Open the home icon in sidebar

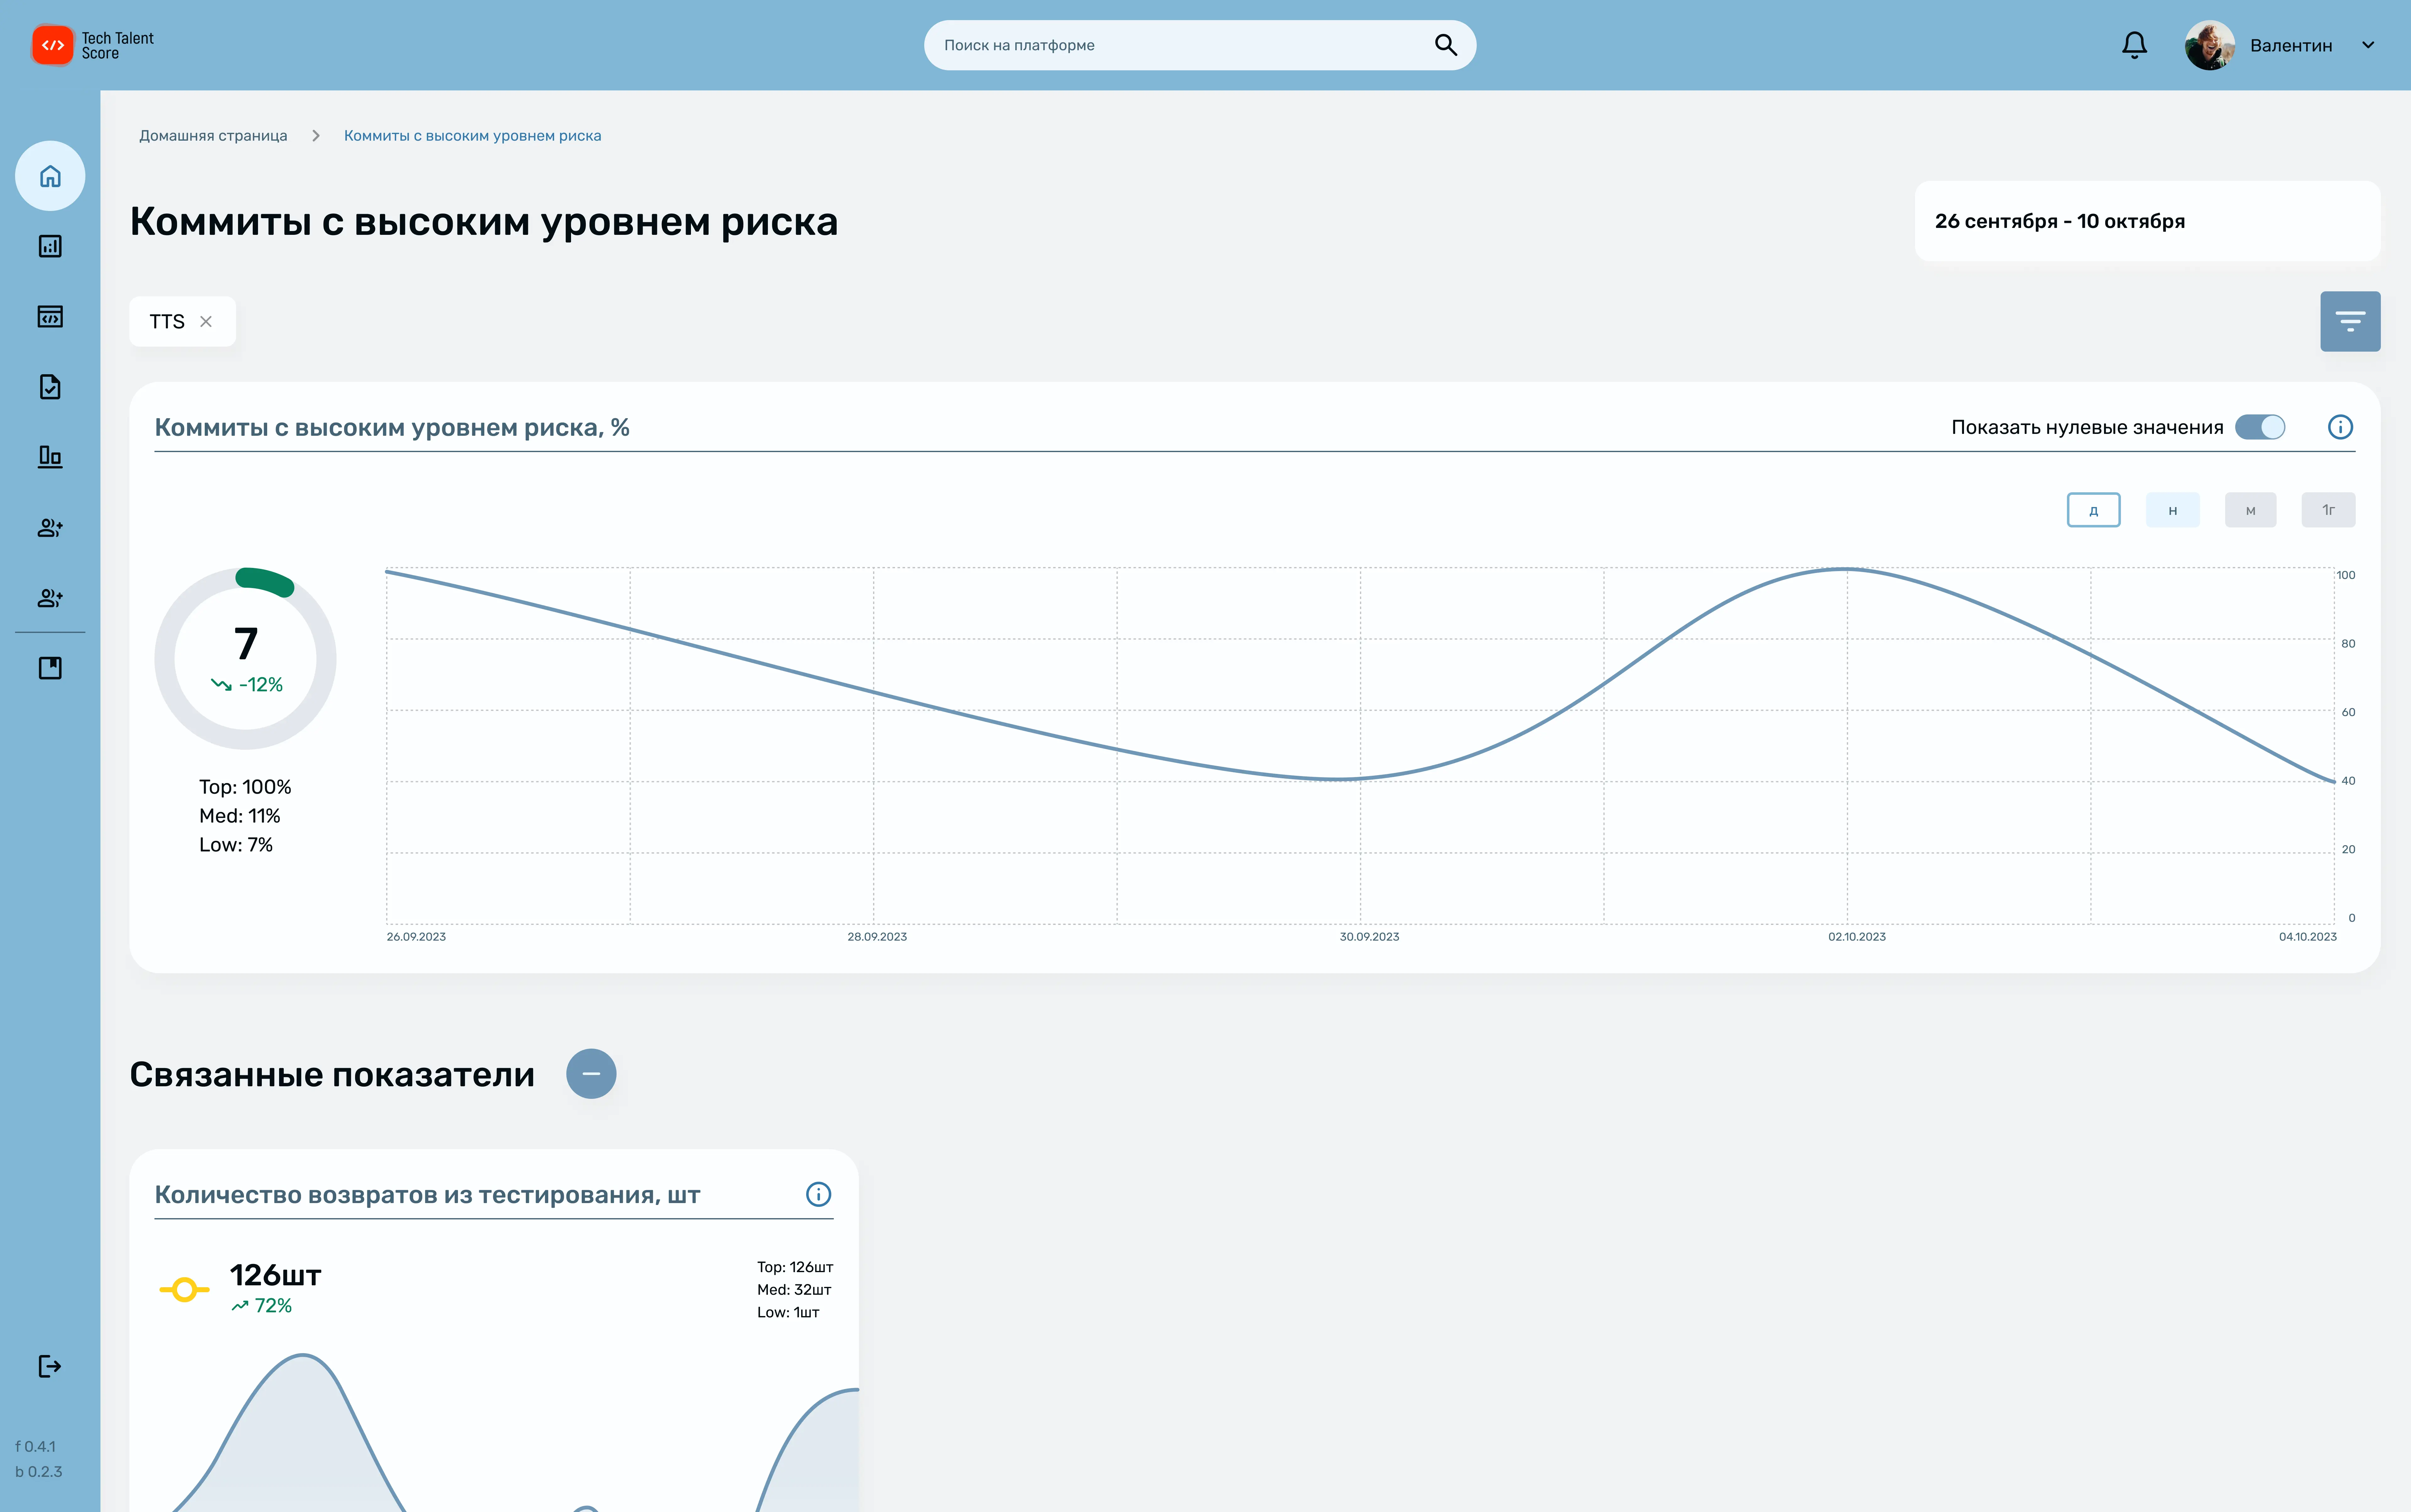coord(50,176)
